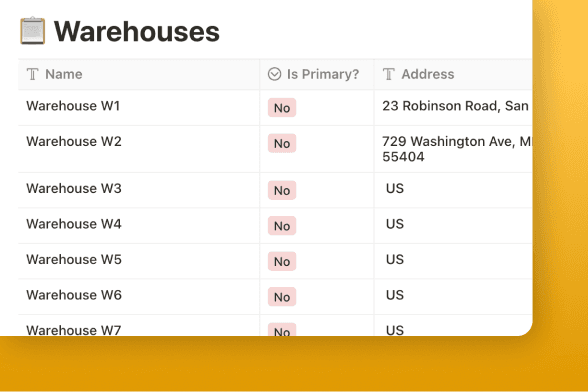Click the 729 Washington Ave address cell

click(453, 149)
